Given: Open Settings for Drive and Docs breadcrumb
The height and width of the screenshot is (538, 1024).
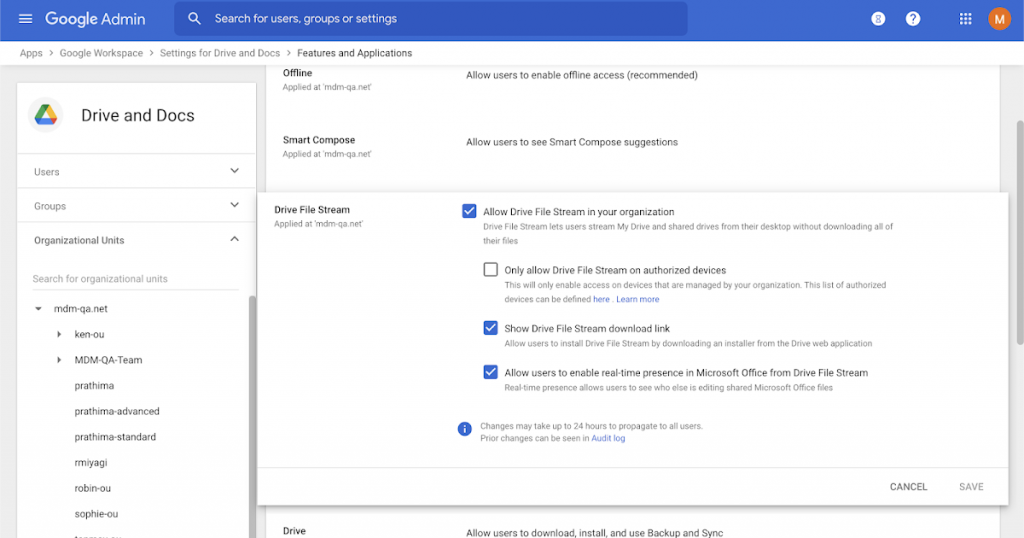Looking at the screenshot, I should pos(221,53).
